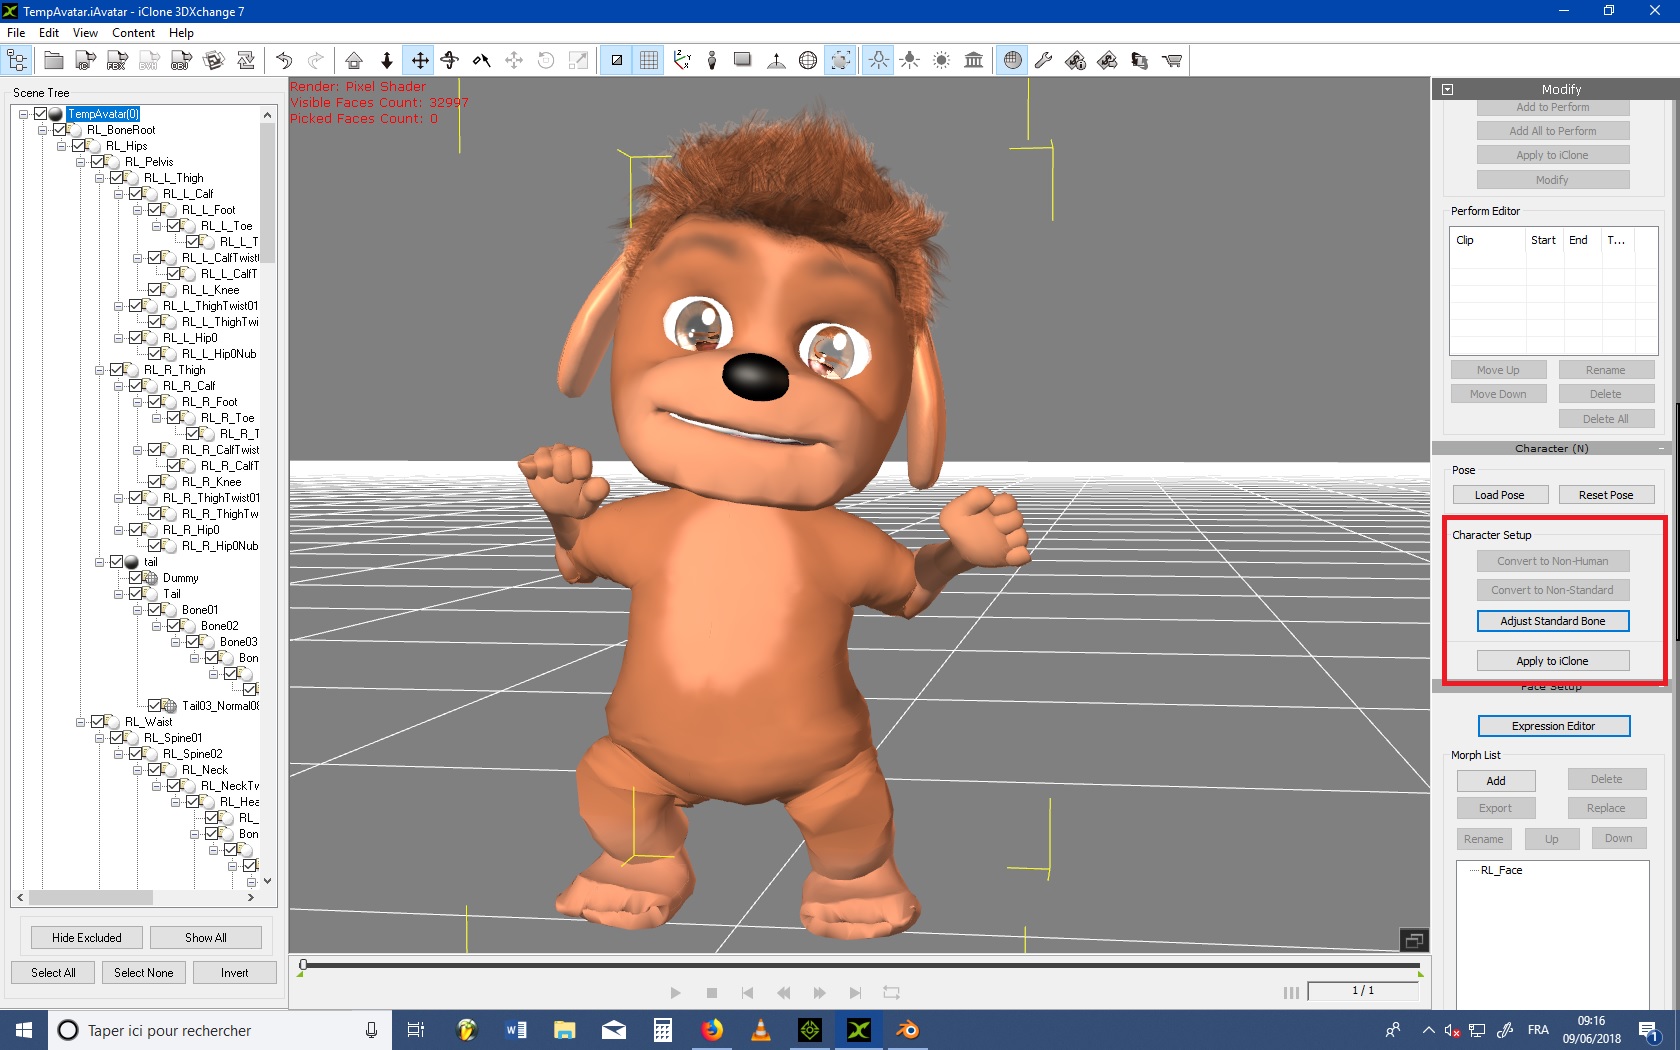Click Apply to iClone in Character Setup
The height and width of the screenshot is (1050, 1680).
coord(1552,661)
